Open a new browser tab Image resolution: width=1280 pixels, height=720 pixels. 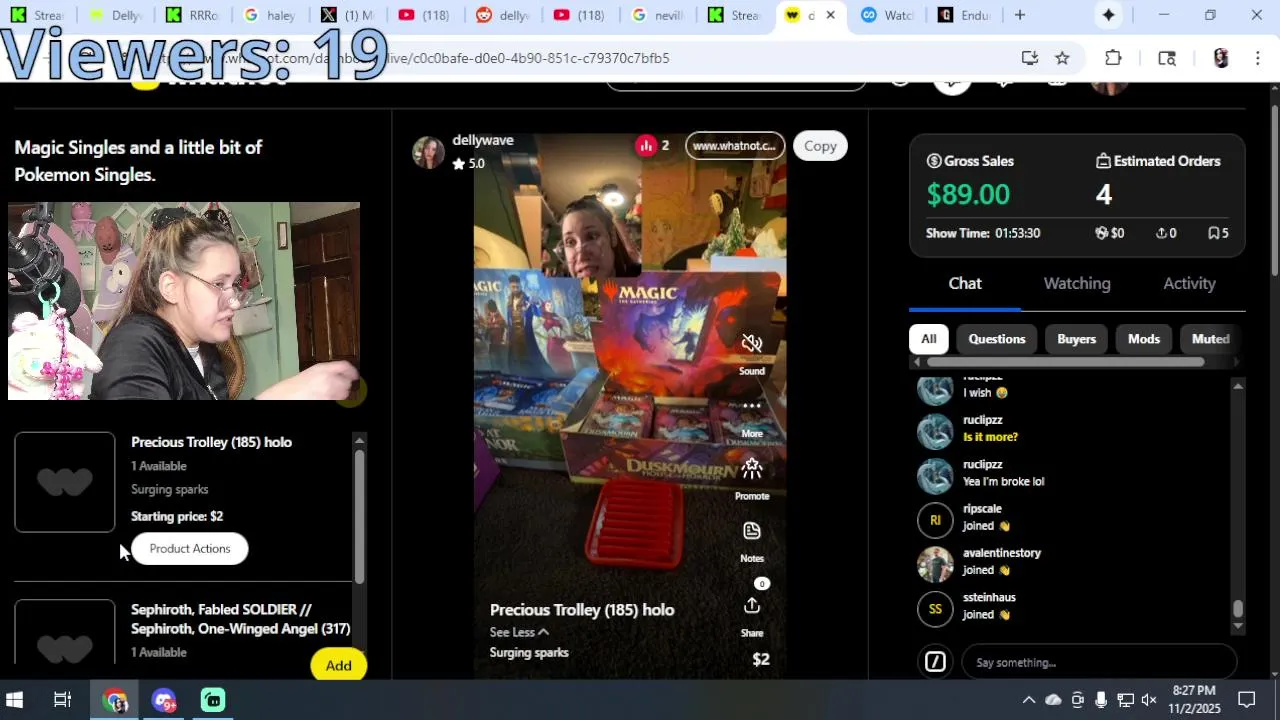click(1019, 15)
